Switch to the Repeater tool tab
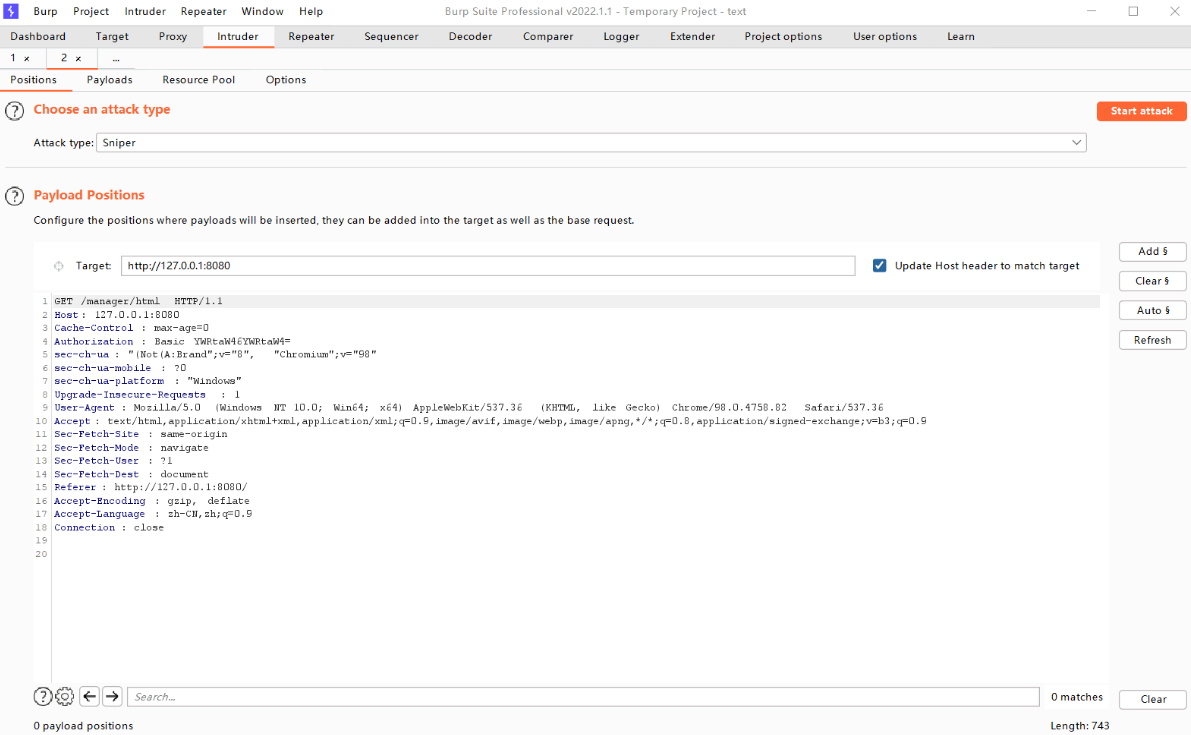1191x735 pixels. 311,36
